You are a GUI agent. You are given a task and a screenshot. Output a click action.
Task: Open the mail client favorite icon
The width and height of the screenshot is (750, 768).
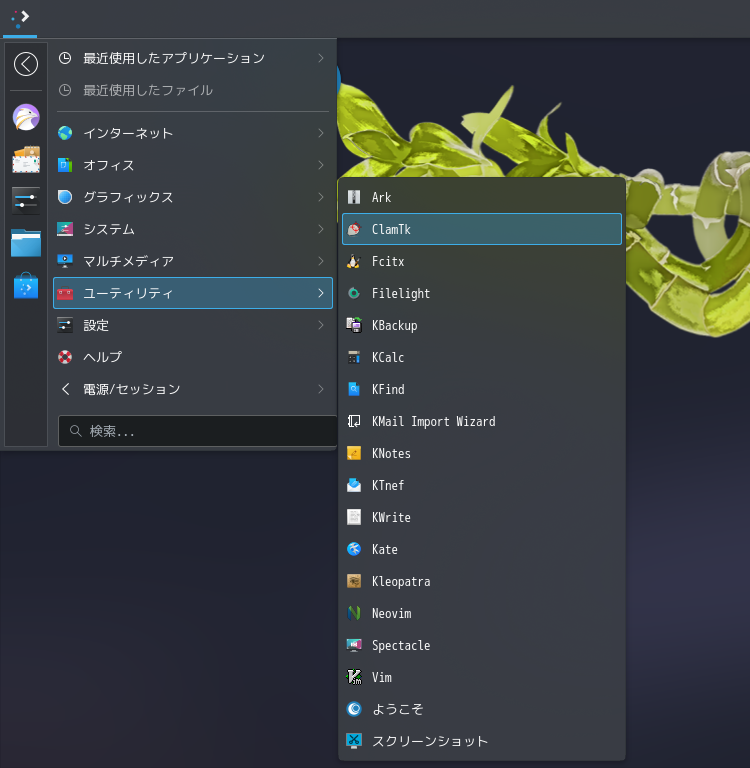[x=26, y=159]
